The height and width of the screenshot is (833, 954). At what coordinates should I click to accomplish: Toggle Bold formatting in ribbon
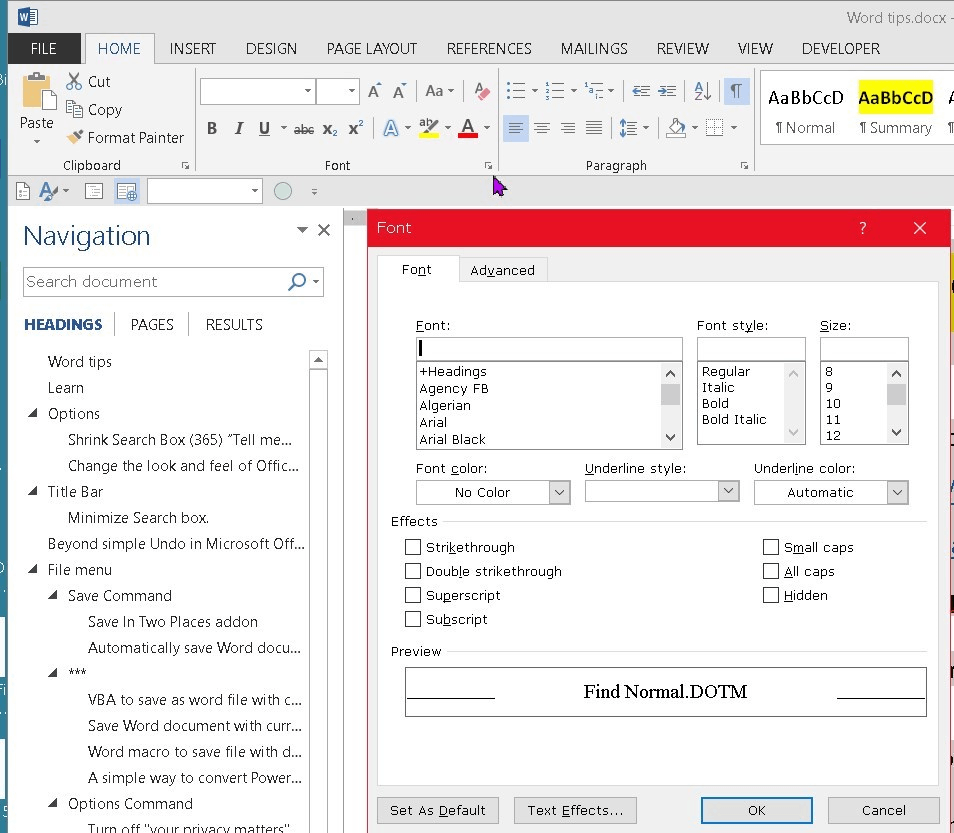[212, 128]
